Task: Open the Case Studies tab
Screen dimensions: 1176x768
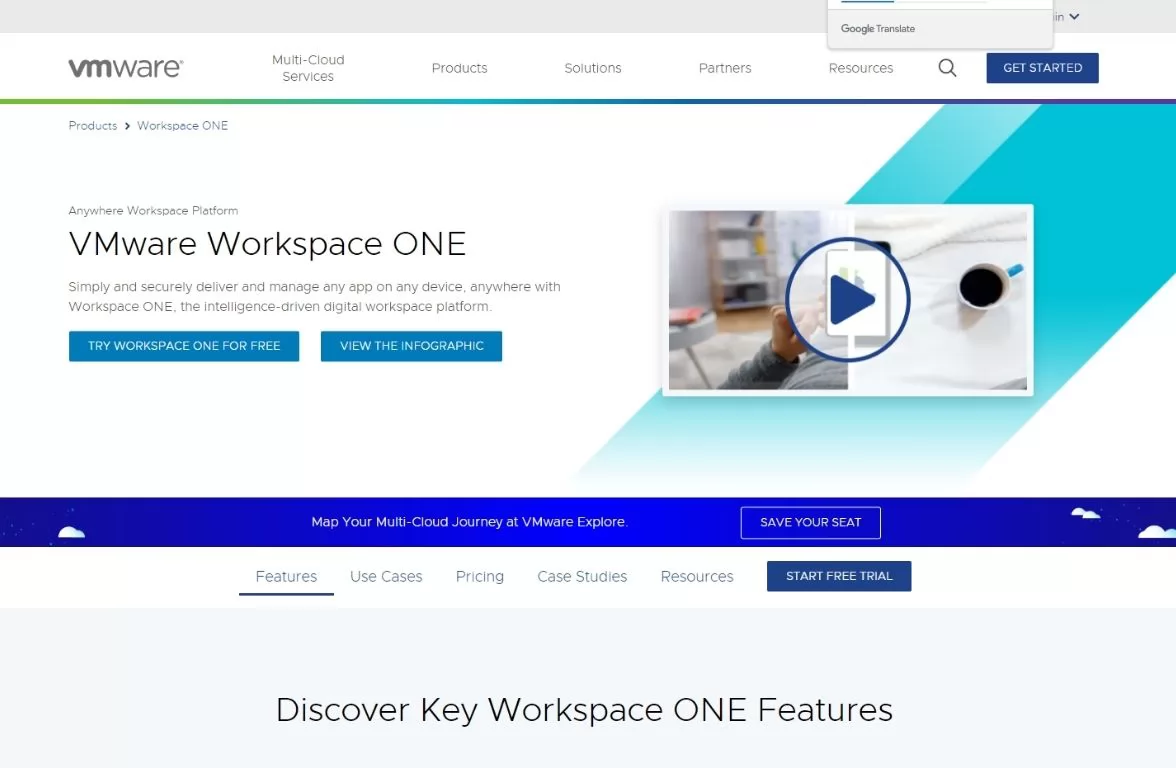Action: click(x=582, y=577)
